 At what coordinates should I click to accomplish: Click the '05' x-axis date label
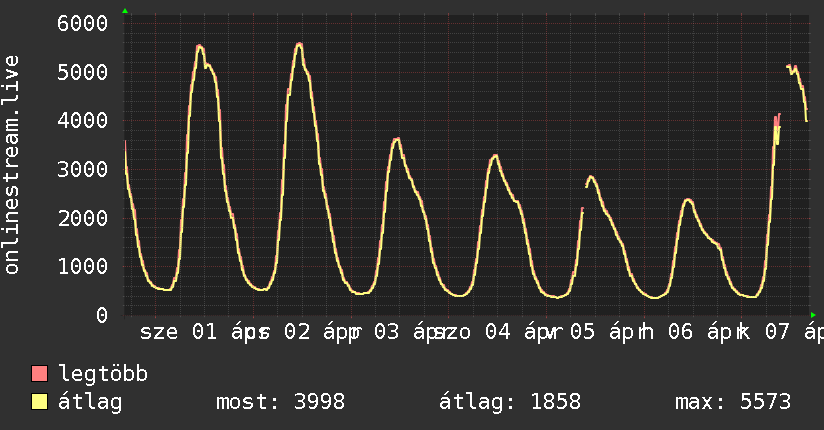[x=582, y=332]
